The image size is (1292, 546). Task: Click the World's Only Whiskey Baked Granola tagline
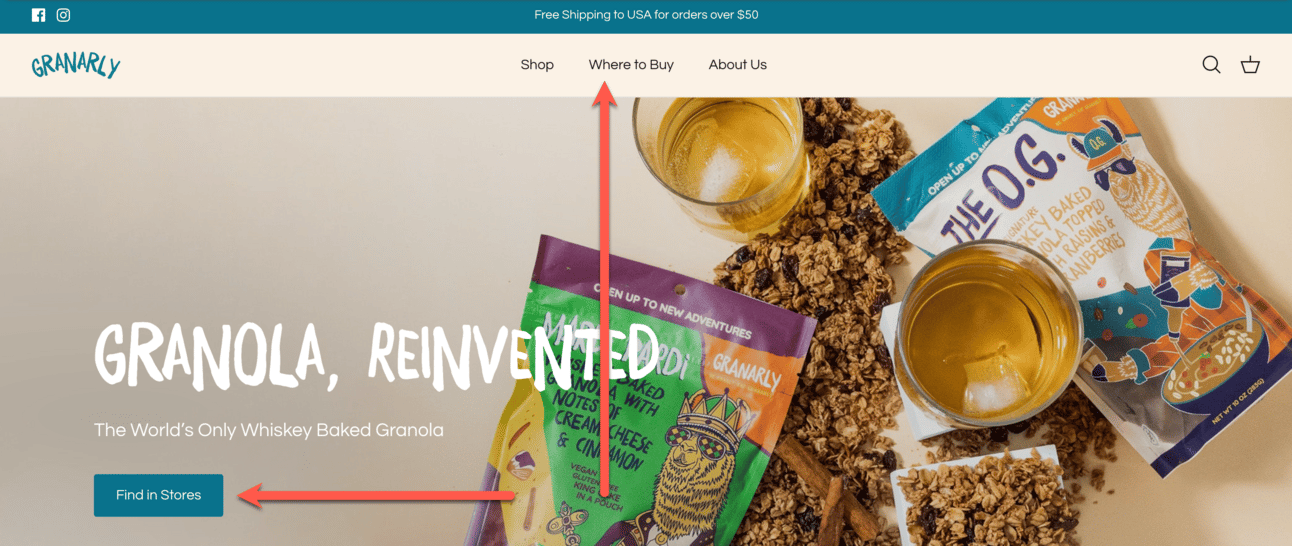tap(269, 430)
